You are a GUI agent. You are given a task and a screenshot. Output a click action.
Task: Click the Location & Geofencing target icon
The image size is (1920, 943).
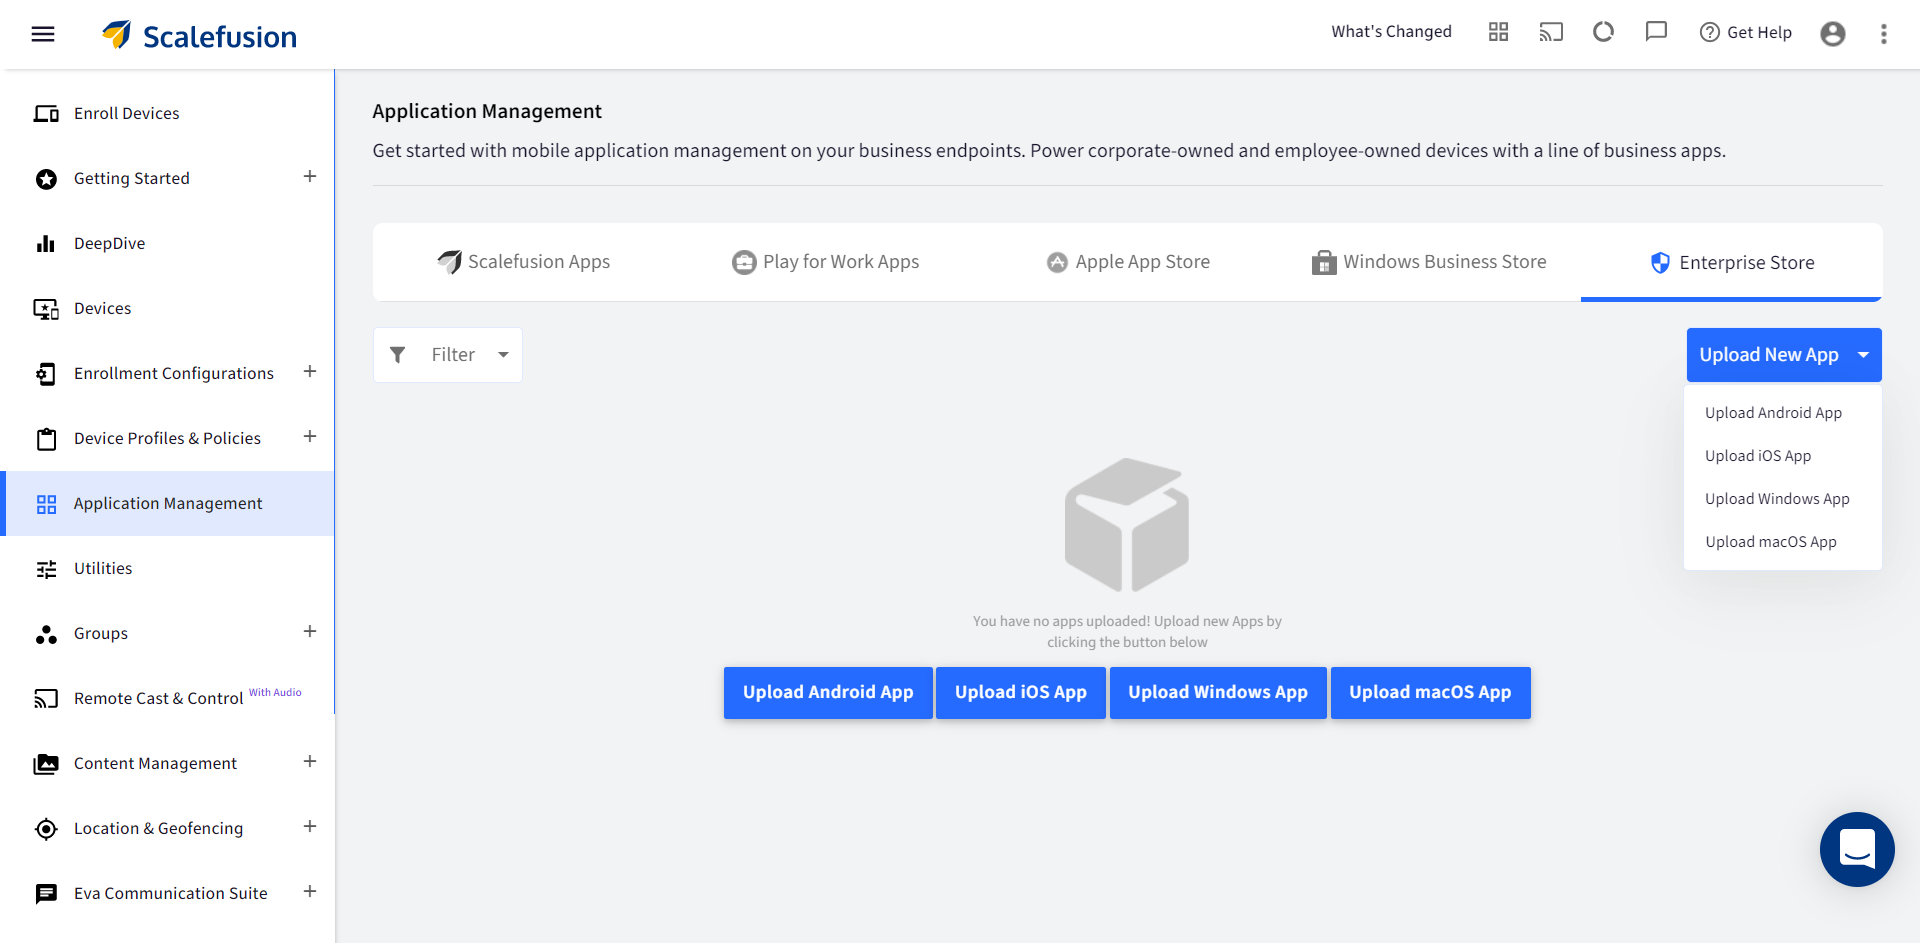pos(46,829)
